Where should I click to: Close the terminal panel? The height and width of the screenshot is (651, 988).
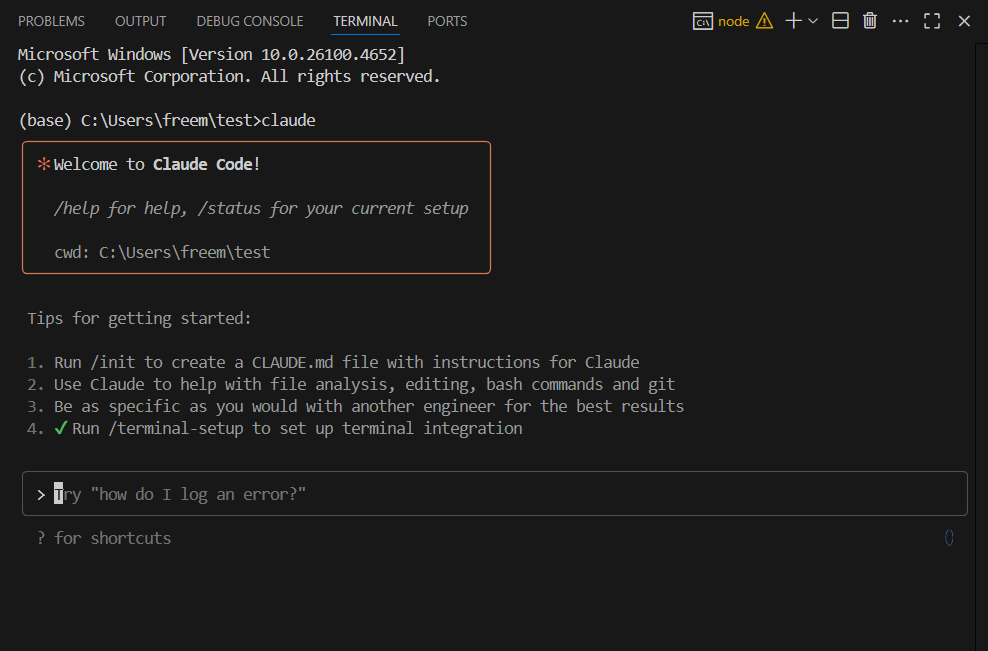pyautogui.click(x=964, y=21)
